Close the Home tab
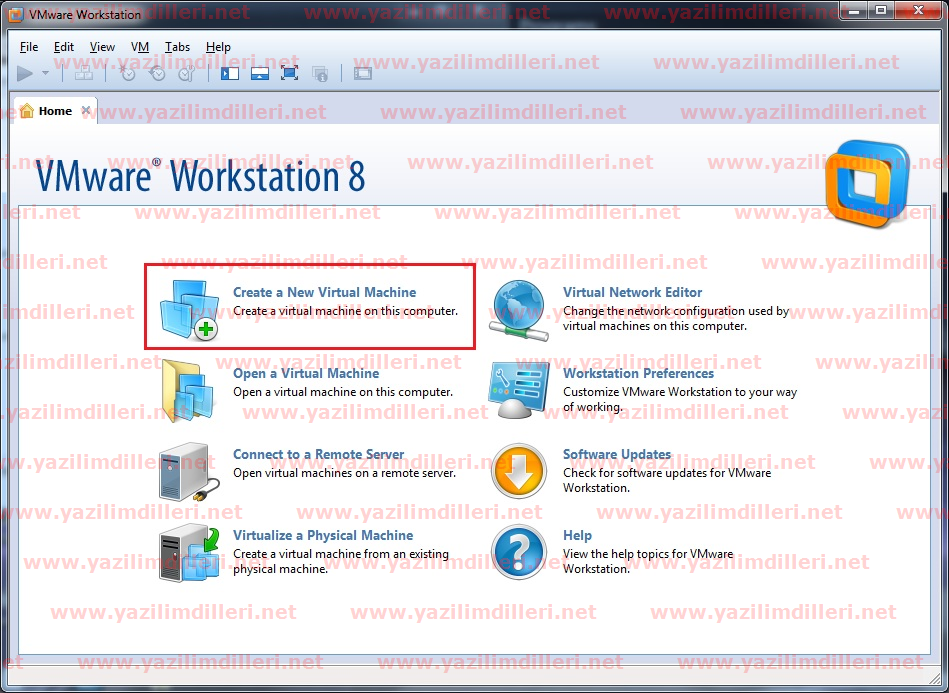Viewport: 949px width, 693px height. 86,111
